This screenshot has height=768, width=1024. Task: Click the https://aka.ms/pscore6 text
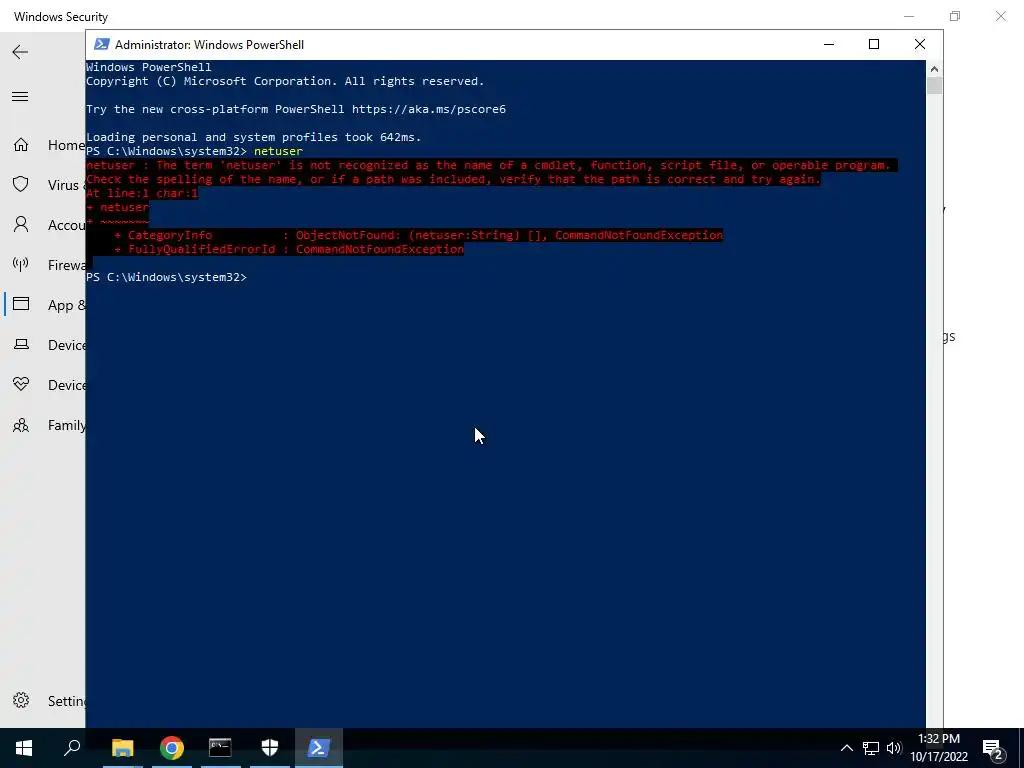pos(428,109)
